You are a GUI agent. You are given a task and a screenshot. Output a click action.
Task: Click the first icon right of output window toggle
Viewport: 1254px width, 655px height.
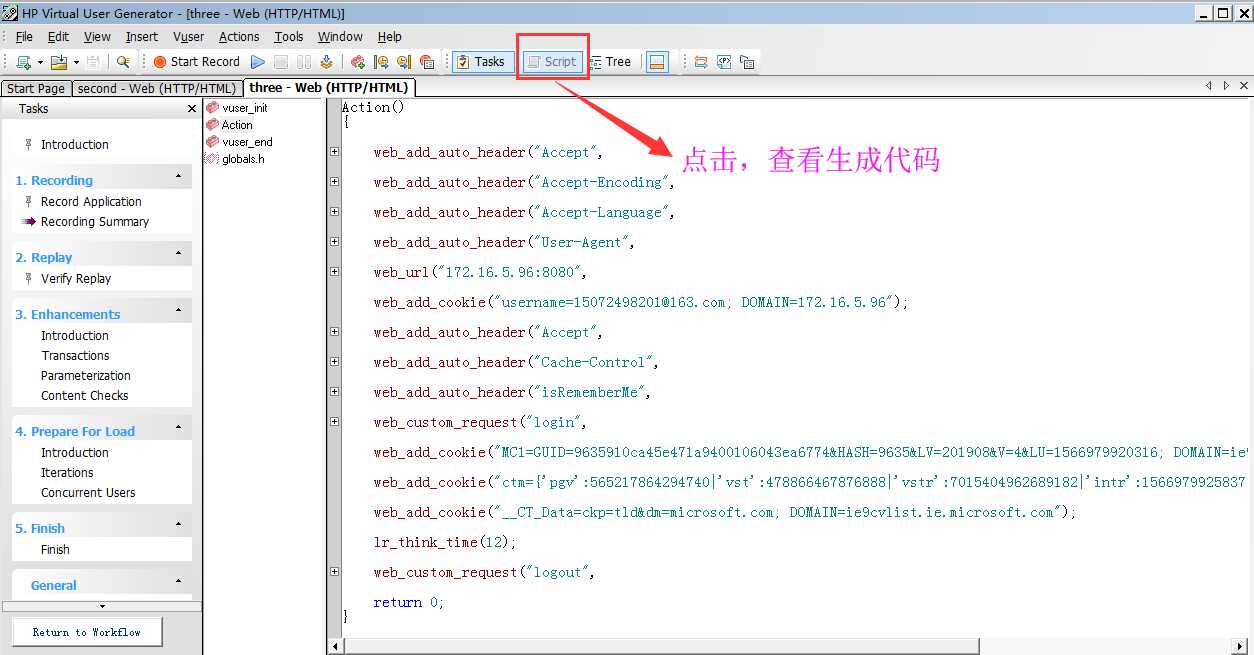[701, 62]
